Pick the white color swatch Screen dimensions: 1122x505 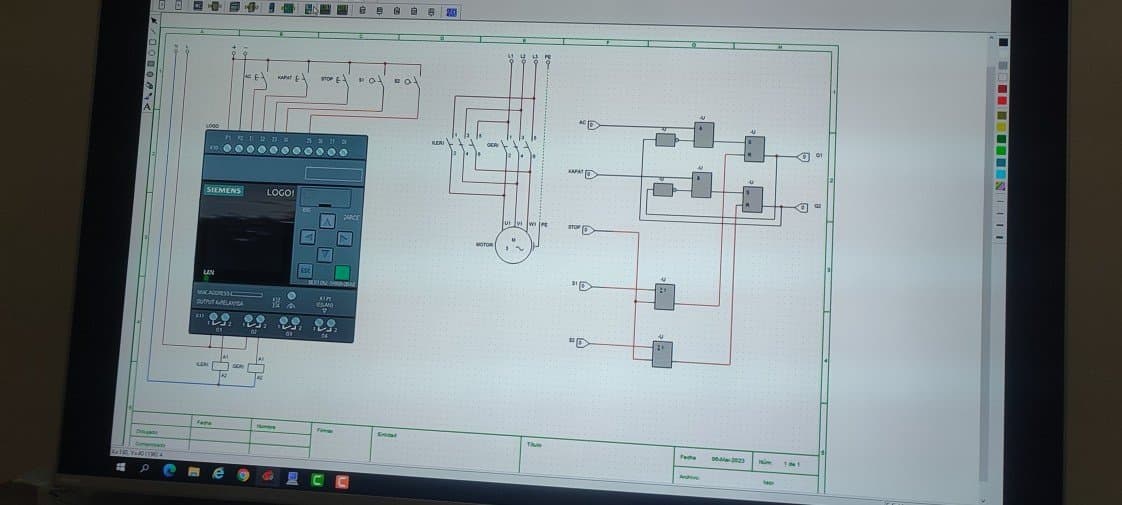[1003, 77]
